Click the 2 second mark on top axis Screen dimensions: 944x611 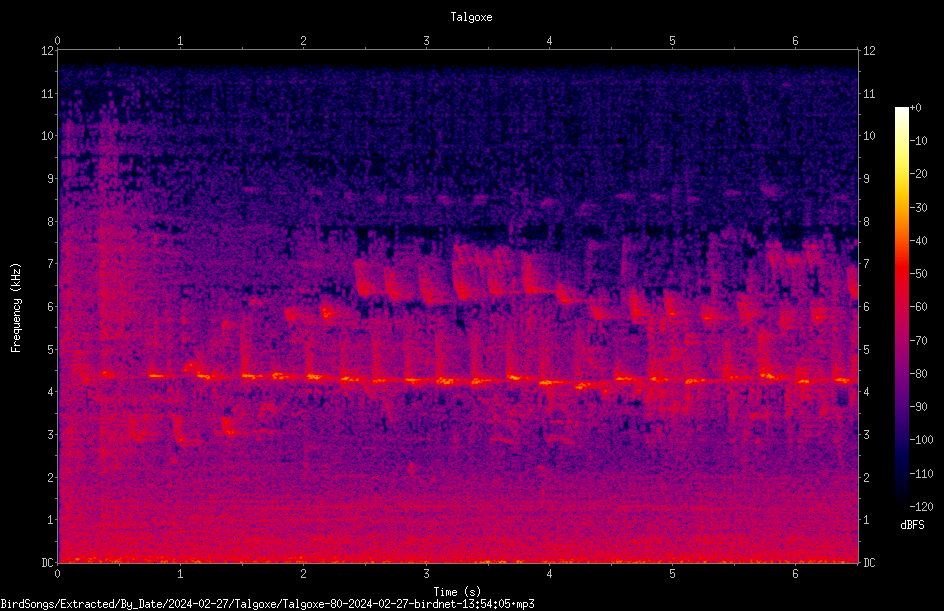tap(303, 41)
